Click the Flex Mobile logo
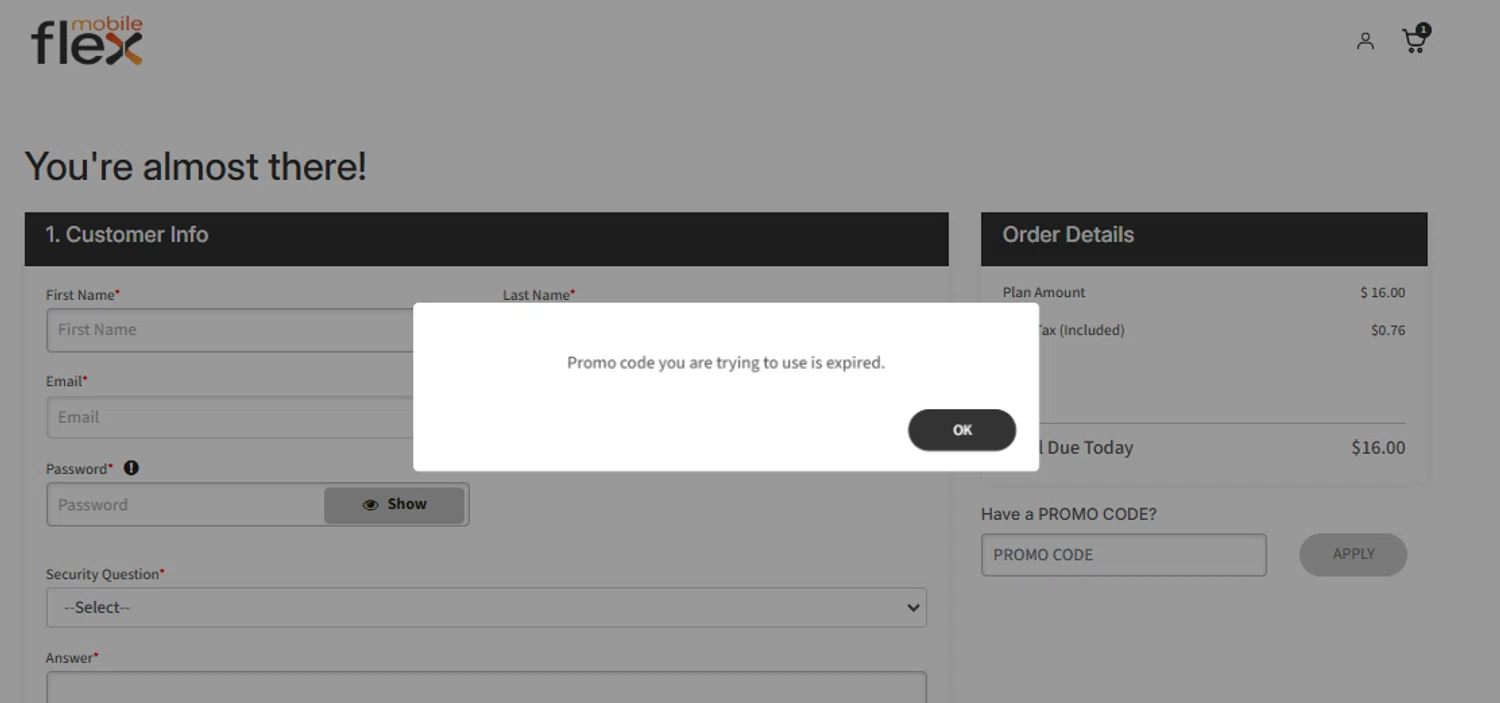 click(87, 42)
